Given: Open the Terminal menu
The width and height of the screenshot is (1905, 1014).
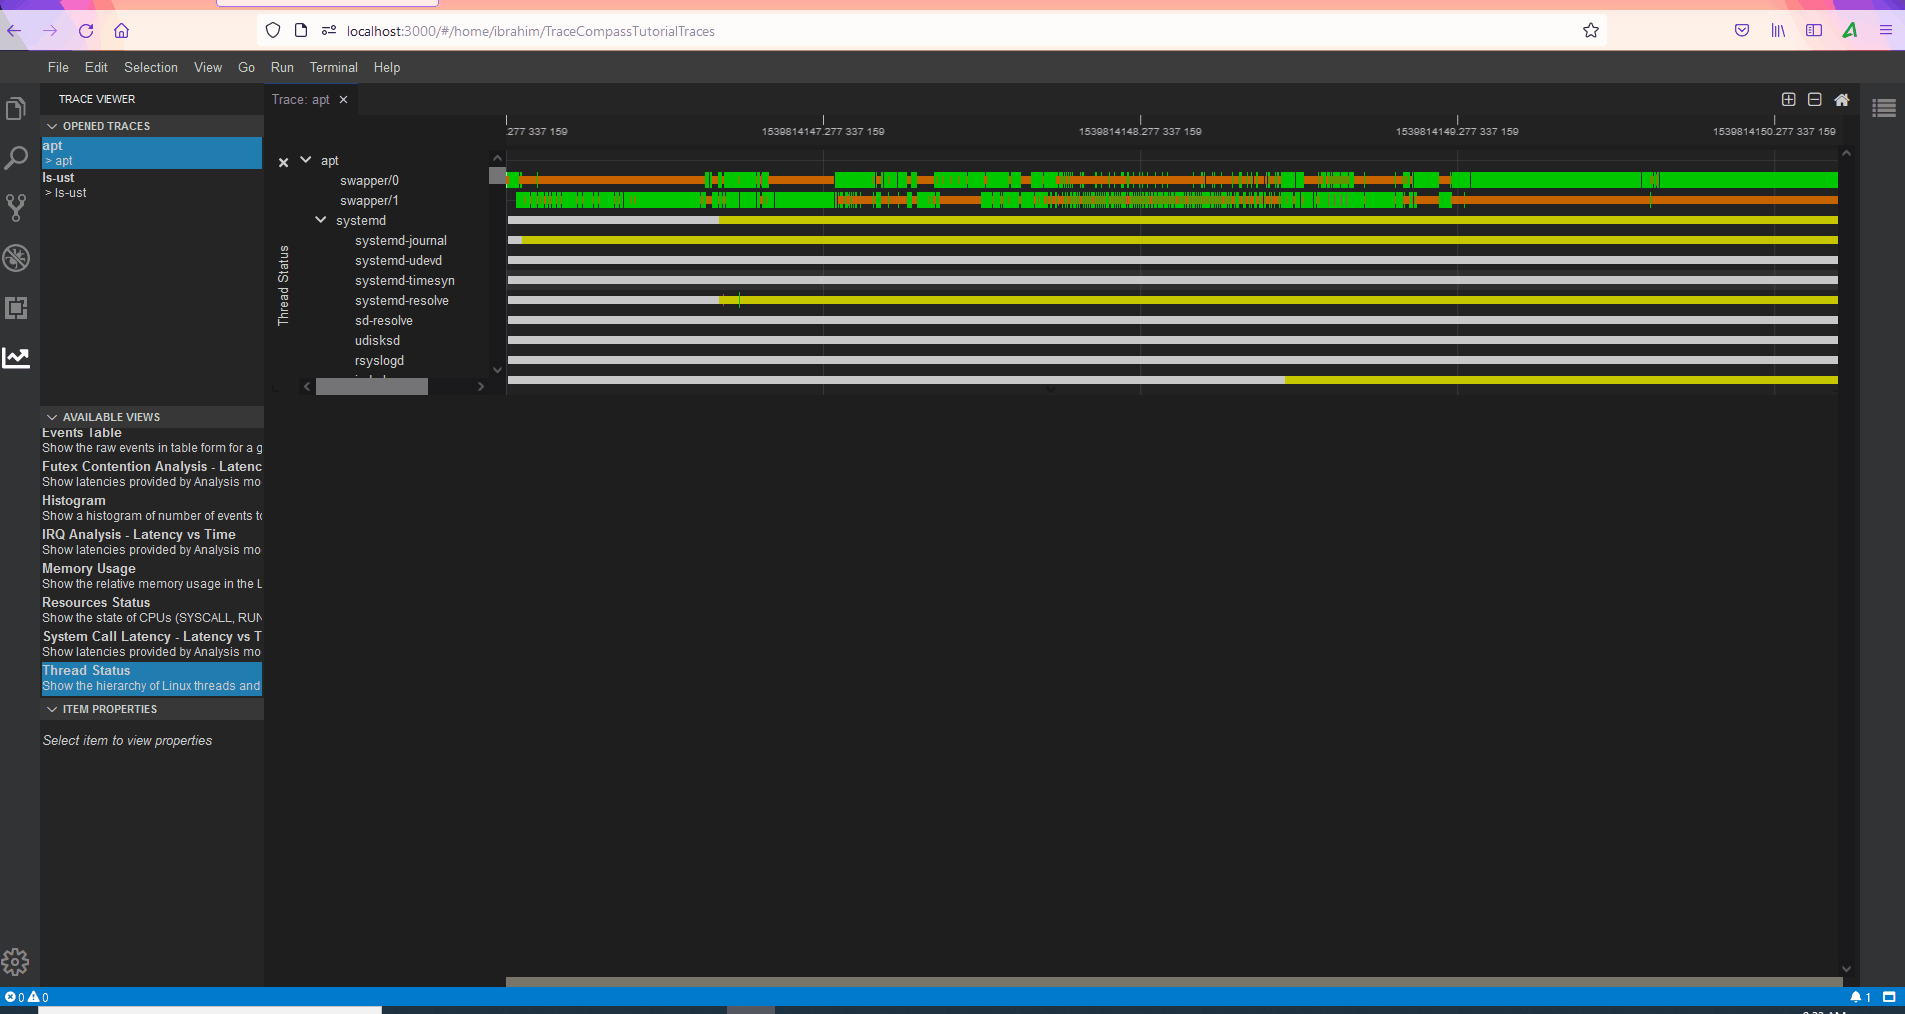Looking at the screenshot, I should click(333, 67).
